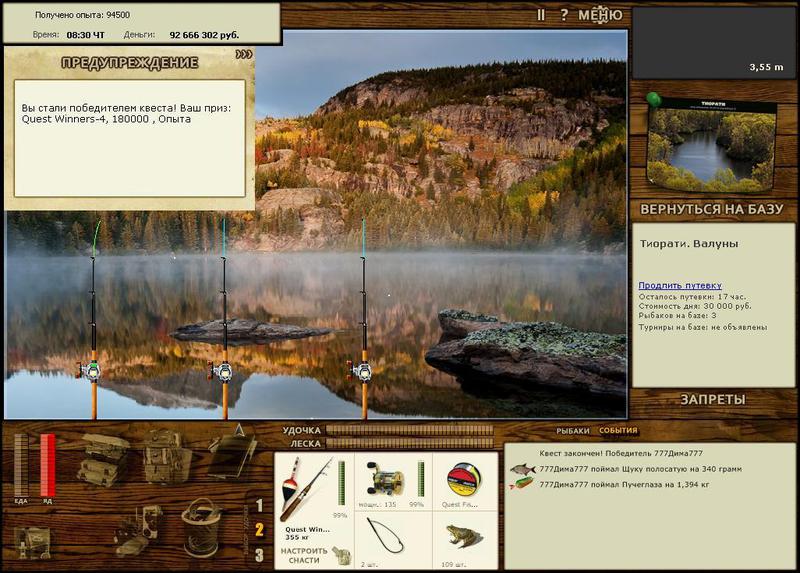This screenshot has height=573, width=800.
Task: Click the green rod durability bar
Action: pos(341,483)
